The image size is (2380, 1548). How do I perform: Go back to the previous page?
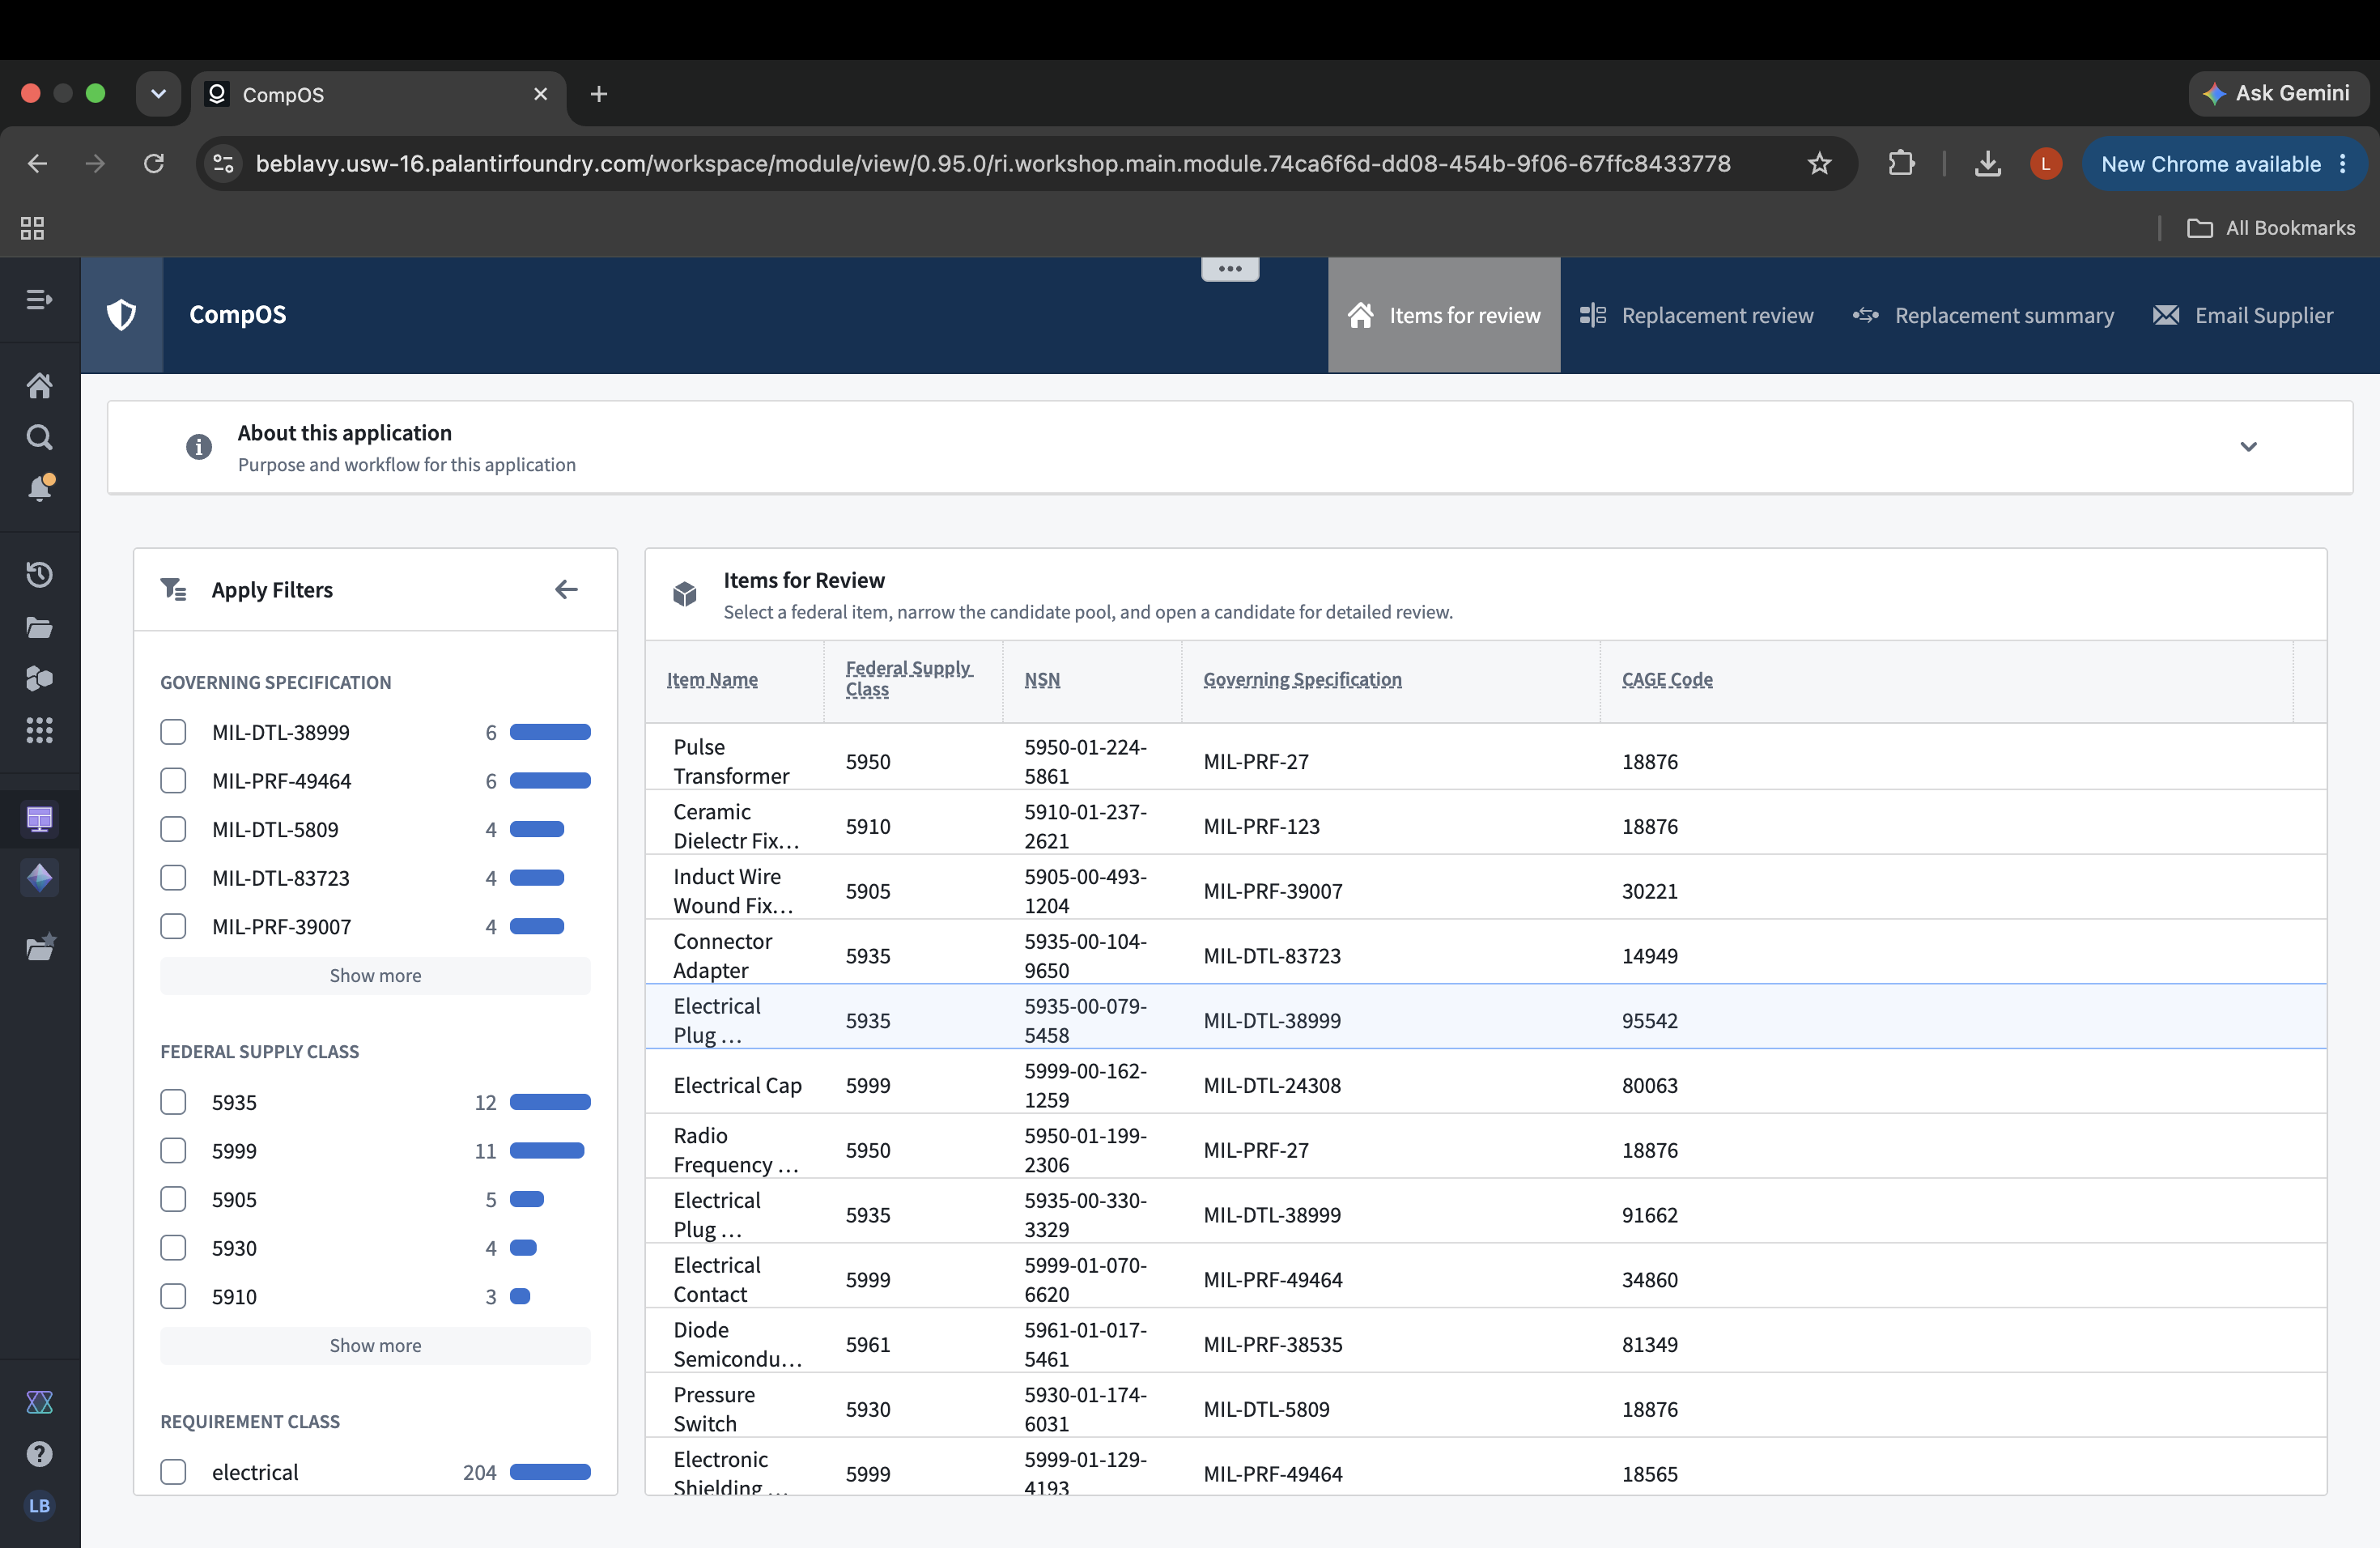(37, 163)
